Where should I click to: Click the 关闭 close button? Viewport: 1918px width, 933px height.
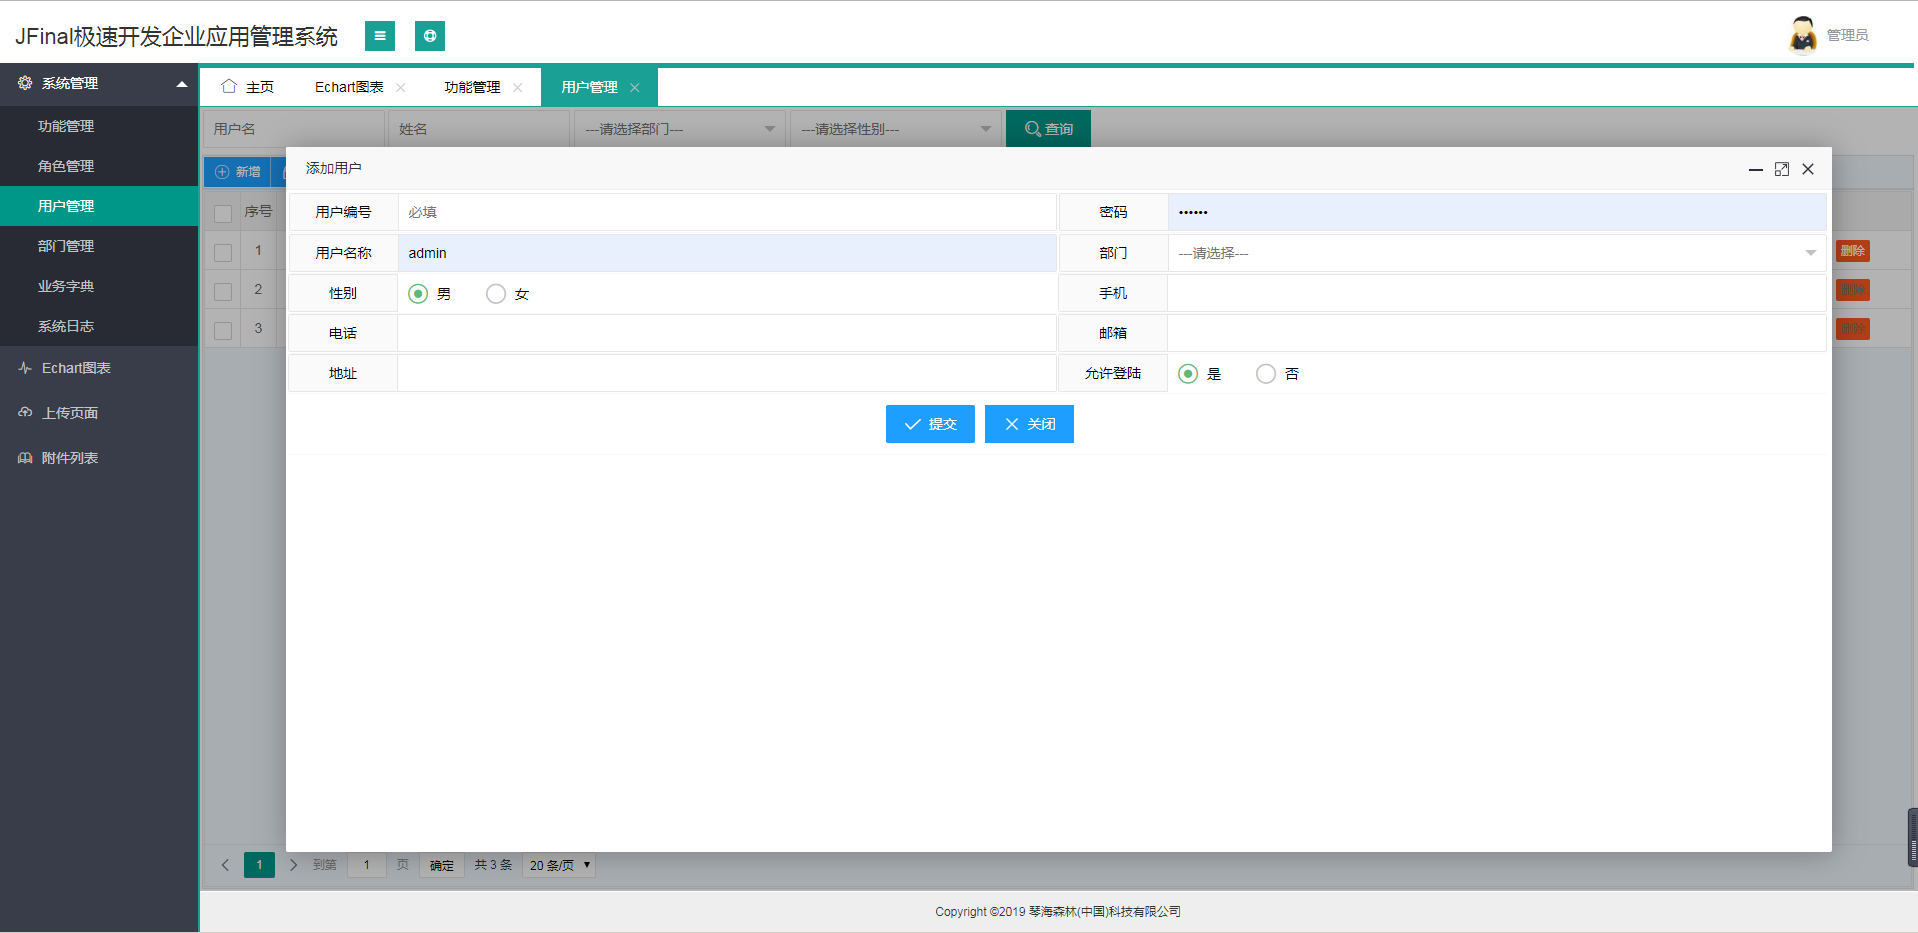[x=1029, y=424]
